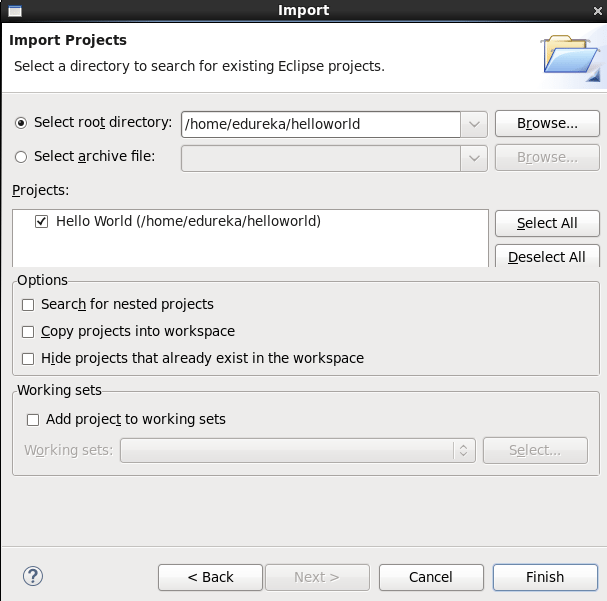Choose the Select root directory radio button
607x601 pixels.
pyautogui.click(x=21, y=123)
